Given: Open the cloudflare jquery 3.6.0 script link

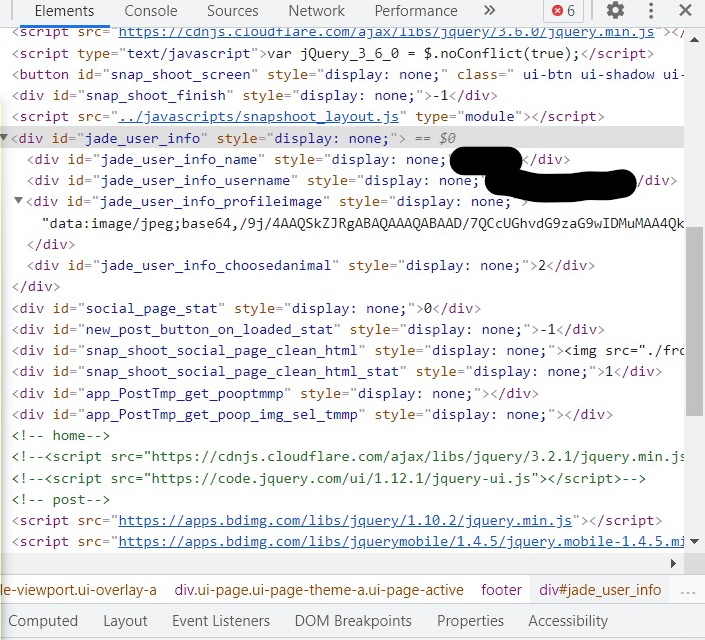Looking at the screenshot, I should coord(386,32).
